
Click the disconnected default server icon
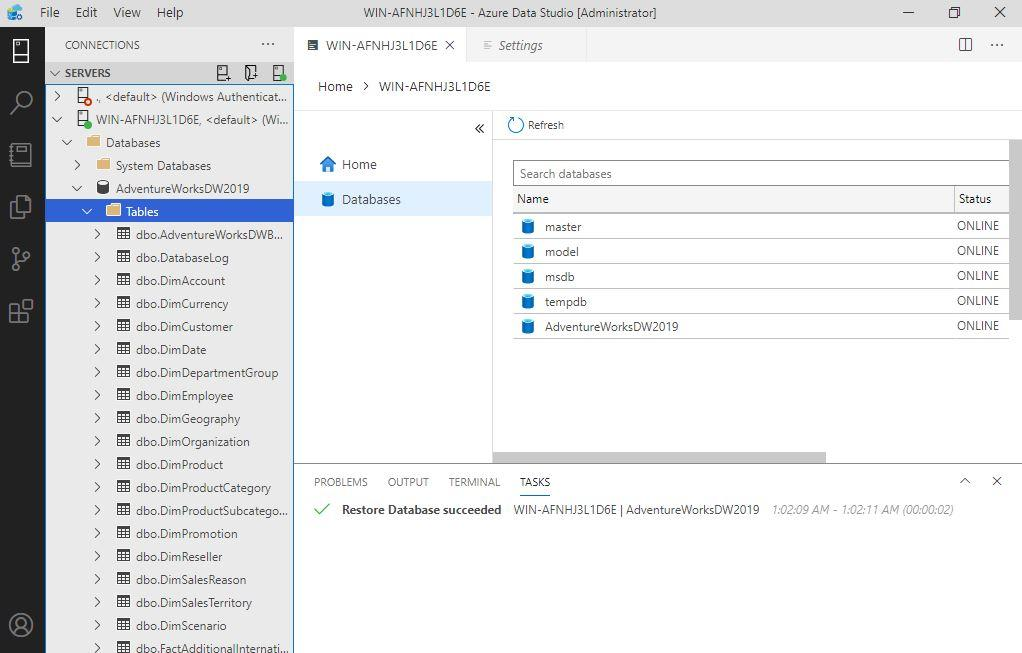(84, 96)
